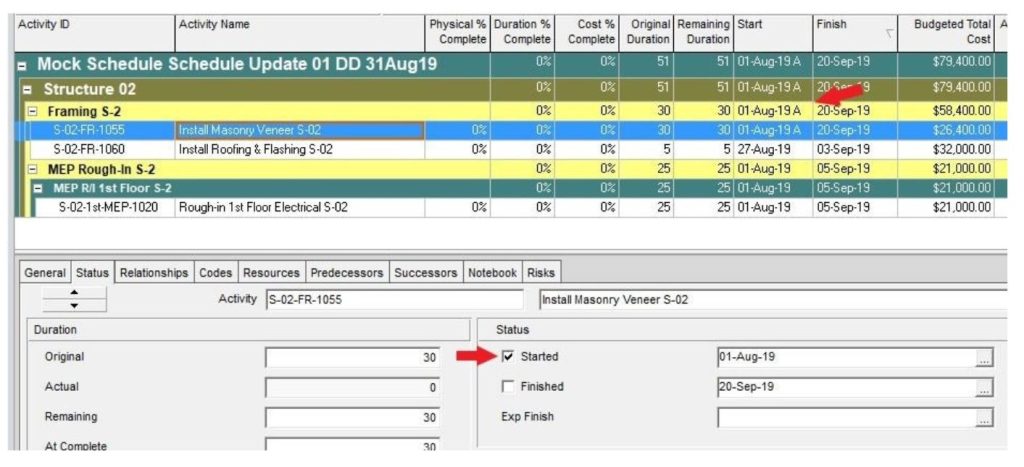Click the At Complete duration field
This screenshot has width=1024, height=467.
coord(353,445)
